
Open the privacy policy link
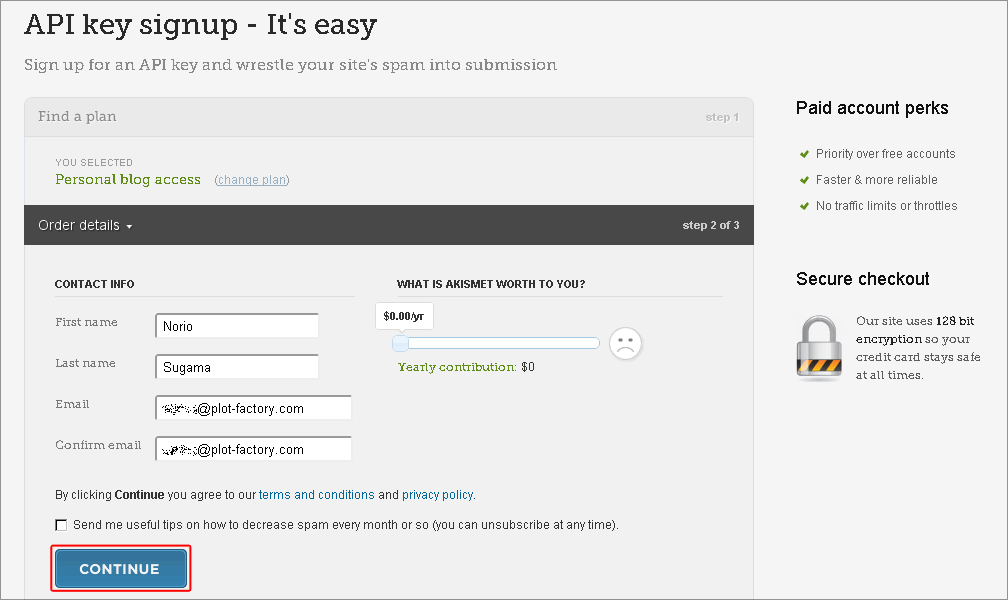point(438,495)
